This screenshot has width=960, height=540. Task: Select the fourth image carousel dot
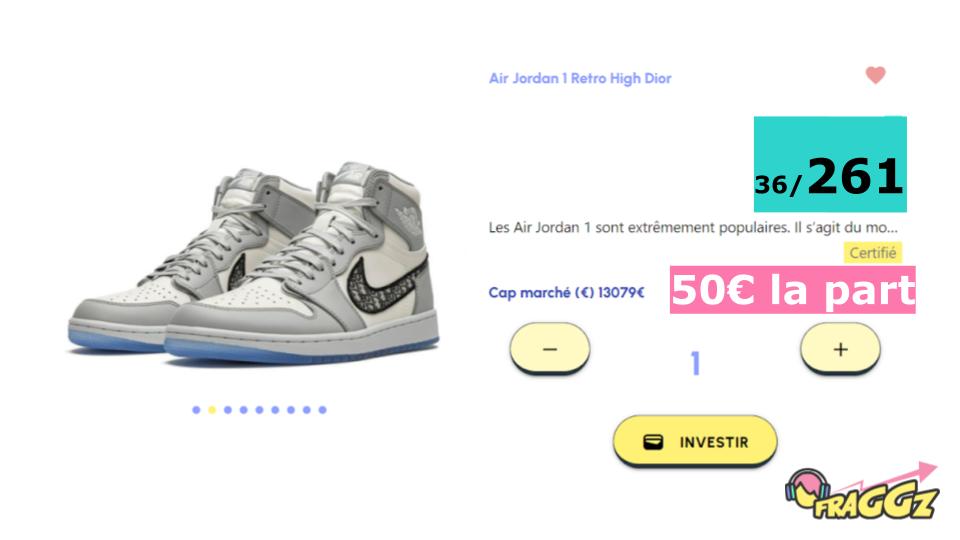[x=244, y=410]
